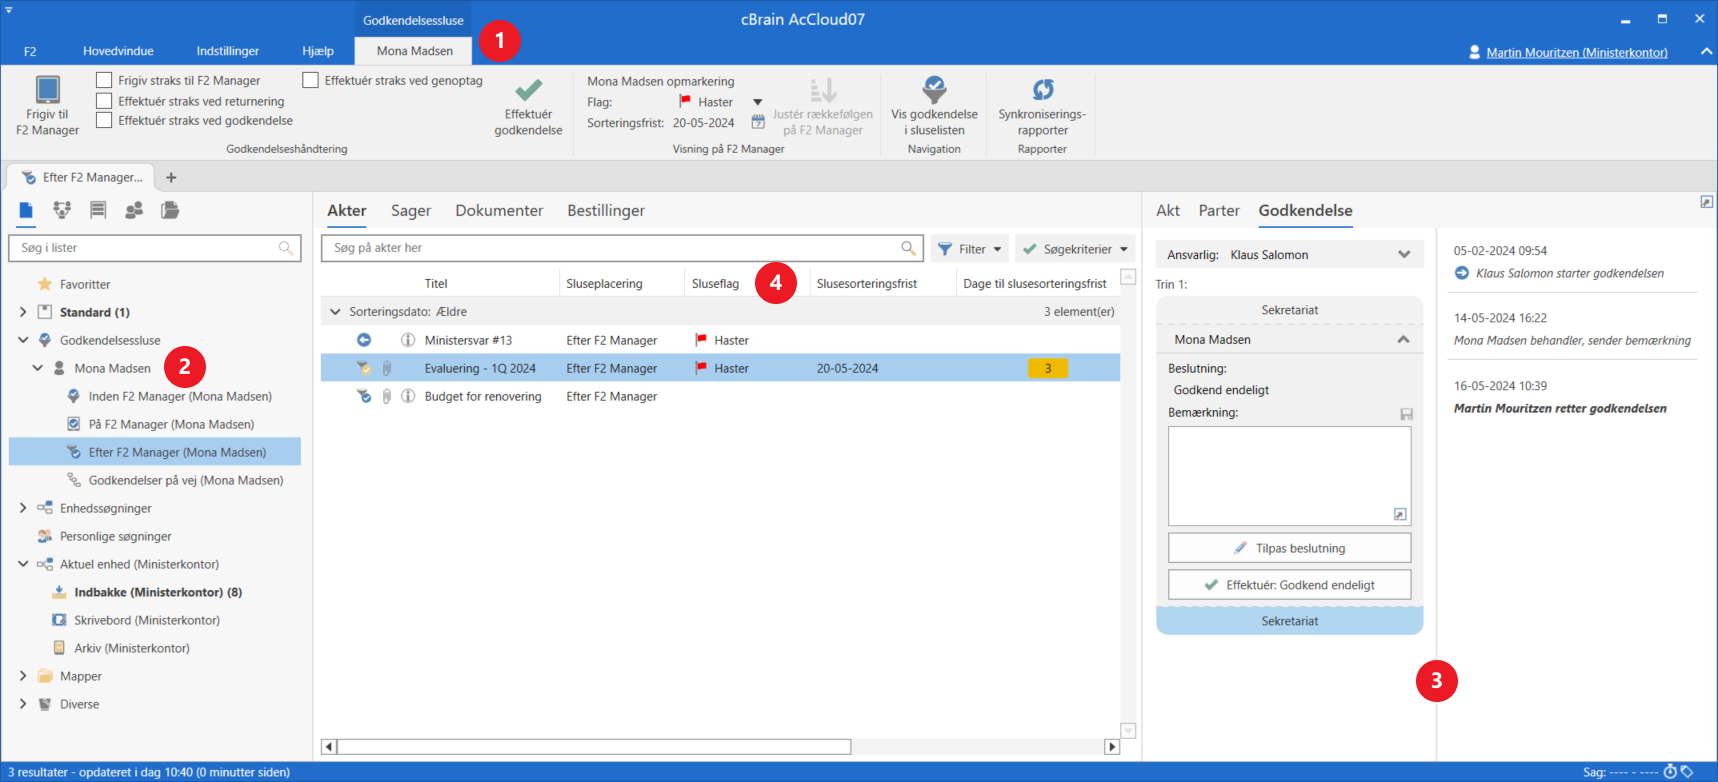Select Budget for renovering row
The width and height of the screenshot is (1718, 782).
720,396
